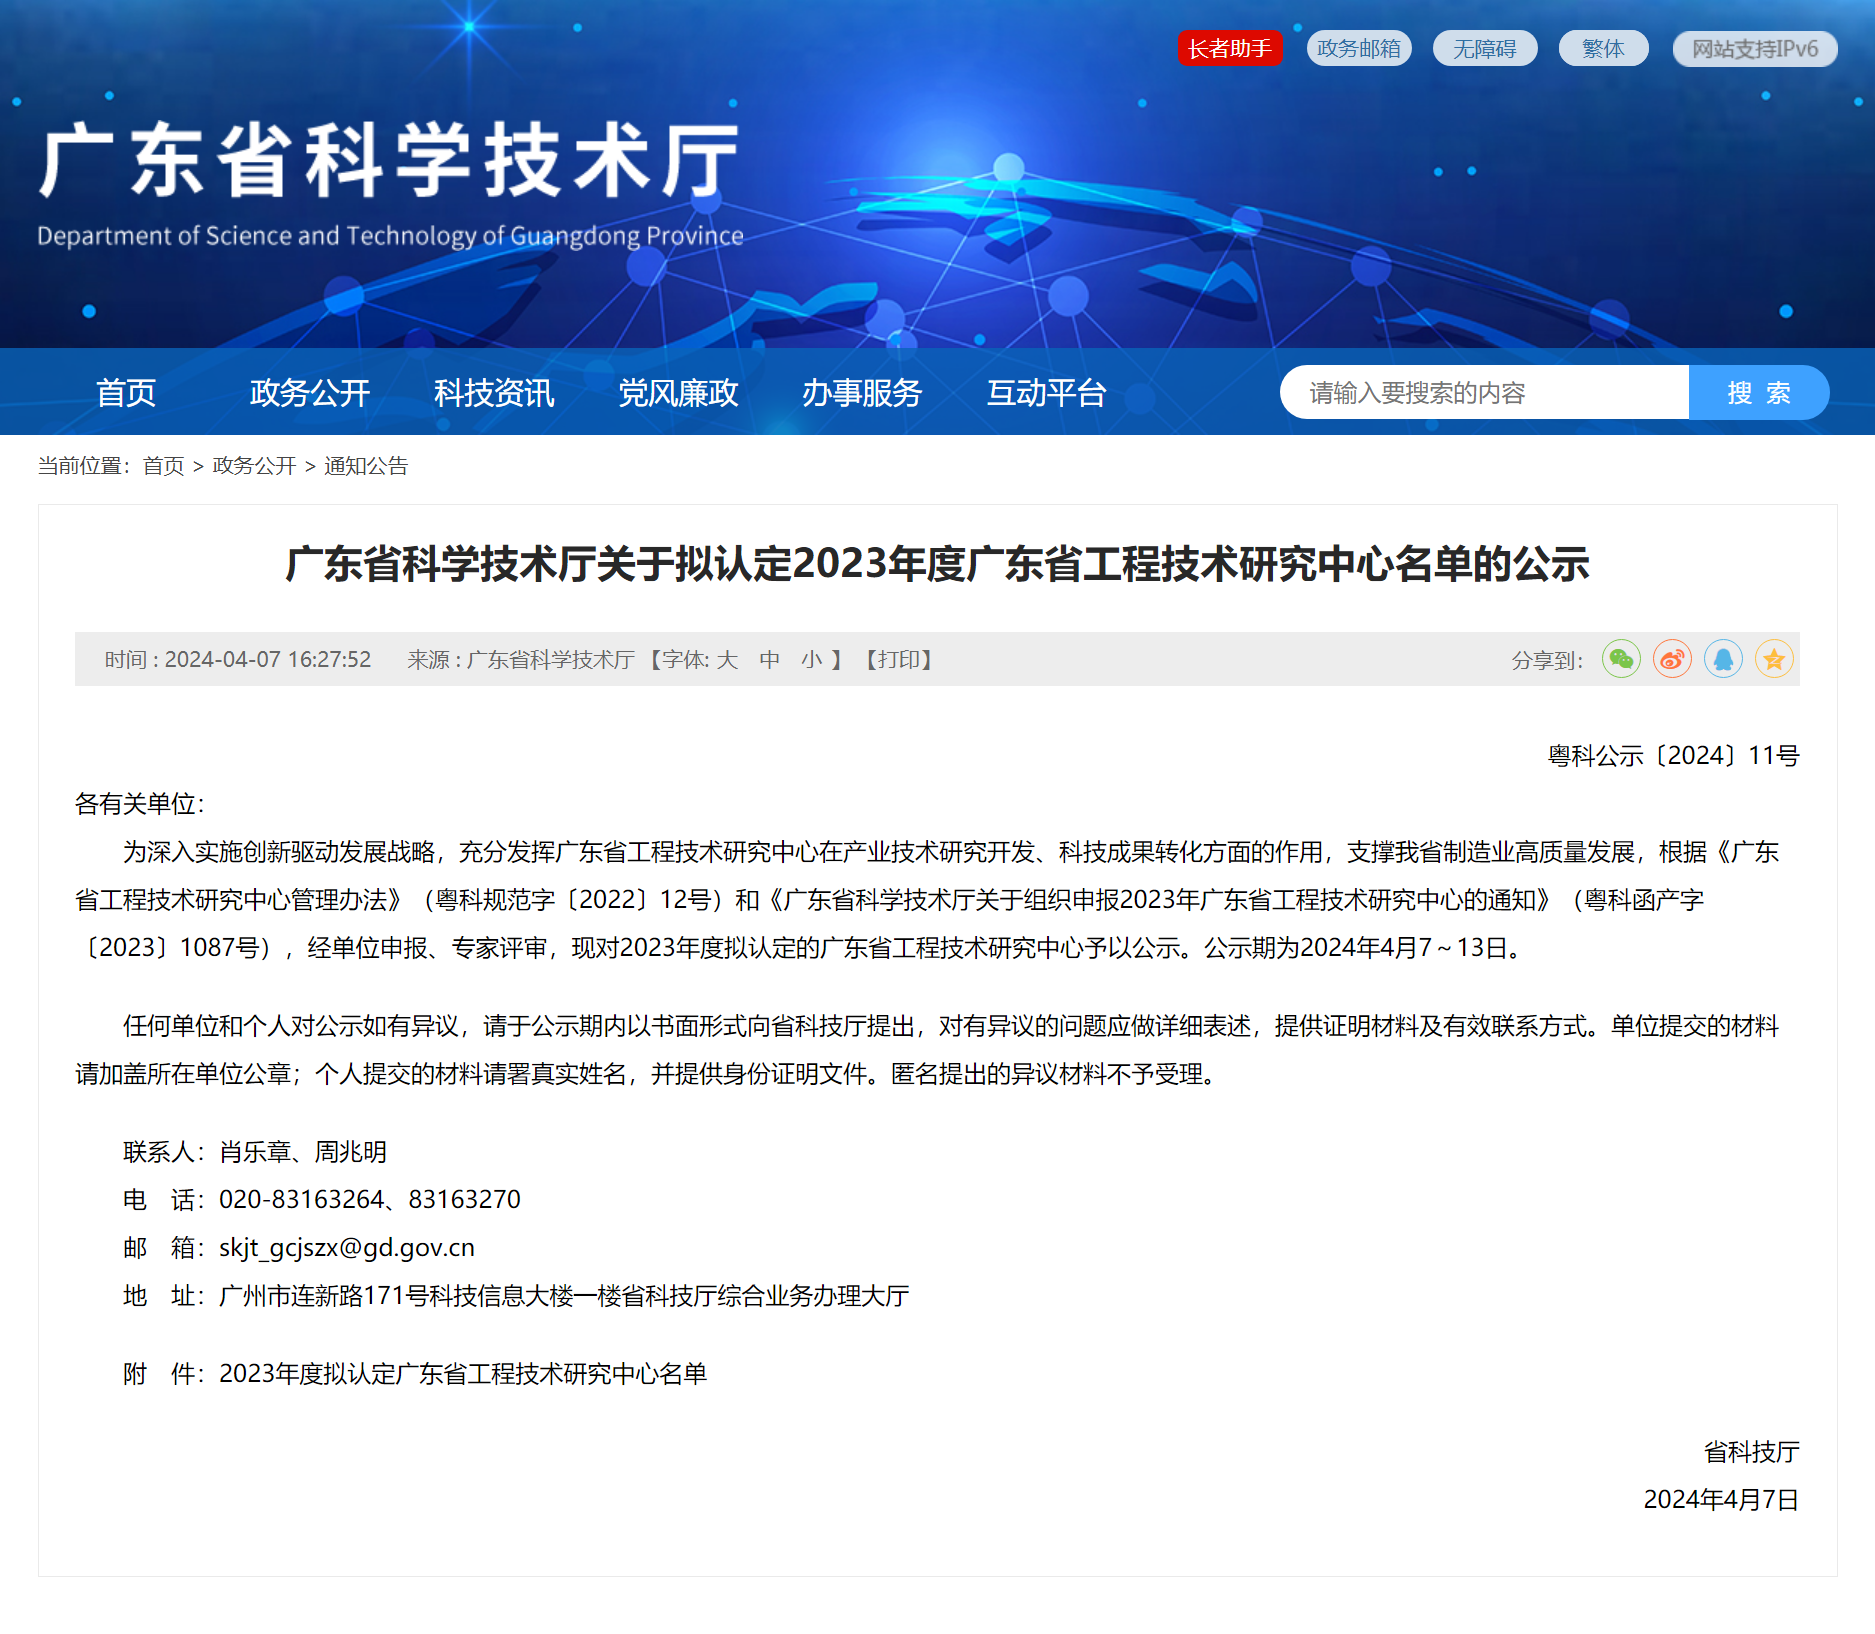The image size is (1875, 1634).
Task: Click breadcrumb 政务公开 link
Action: pyautogui.click(x=254, y=466)
